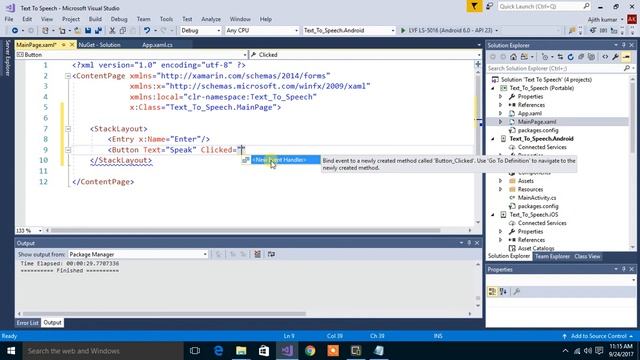The image size is (640, 360).
Task: Click Quick Launch search field
Action: pyautogui.click(x=544, y=6)
